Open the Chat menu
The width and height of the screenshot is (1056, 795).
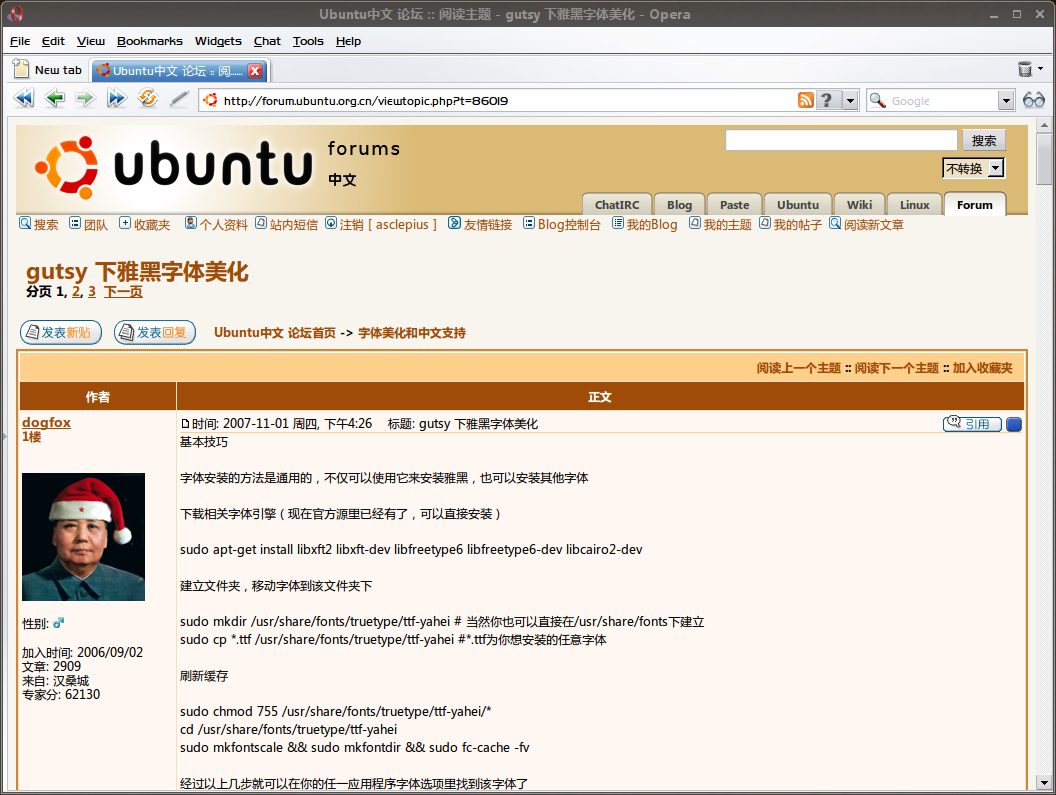(267, 41)
